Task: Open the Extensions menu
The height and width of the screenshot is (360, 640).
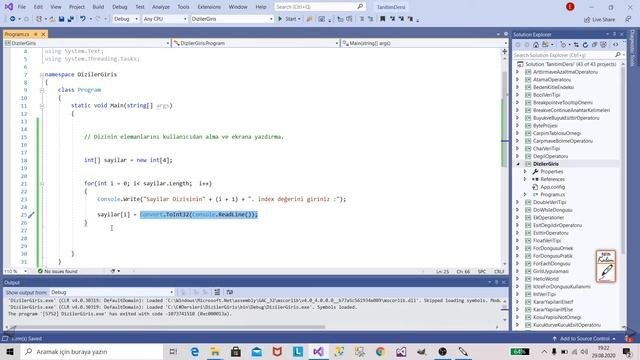Action: pyautogui.click(x=209, y=7)
